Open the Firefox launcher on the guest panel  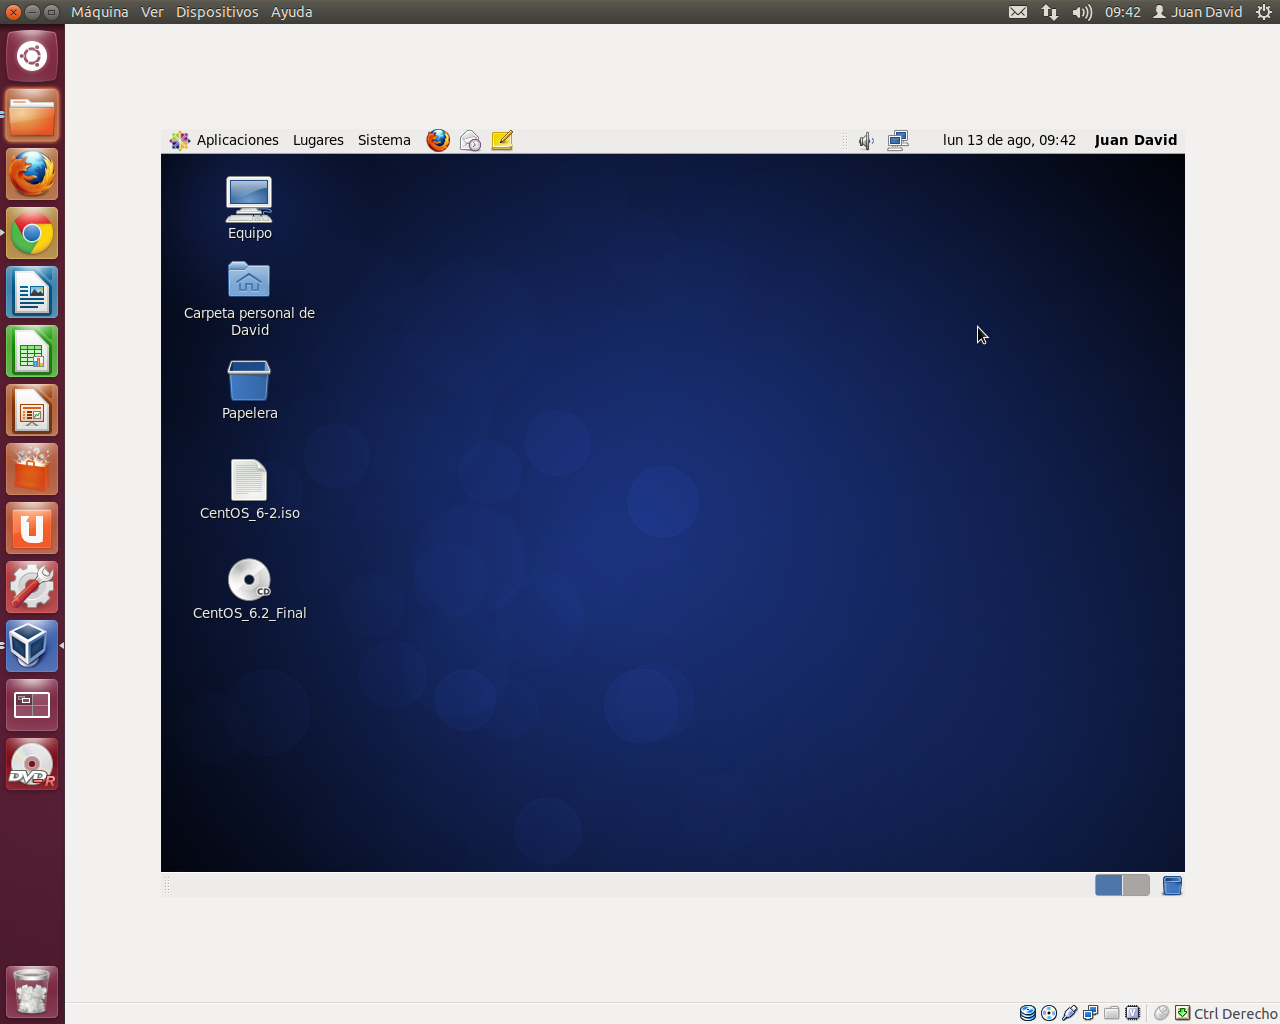[437, 140]
